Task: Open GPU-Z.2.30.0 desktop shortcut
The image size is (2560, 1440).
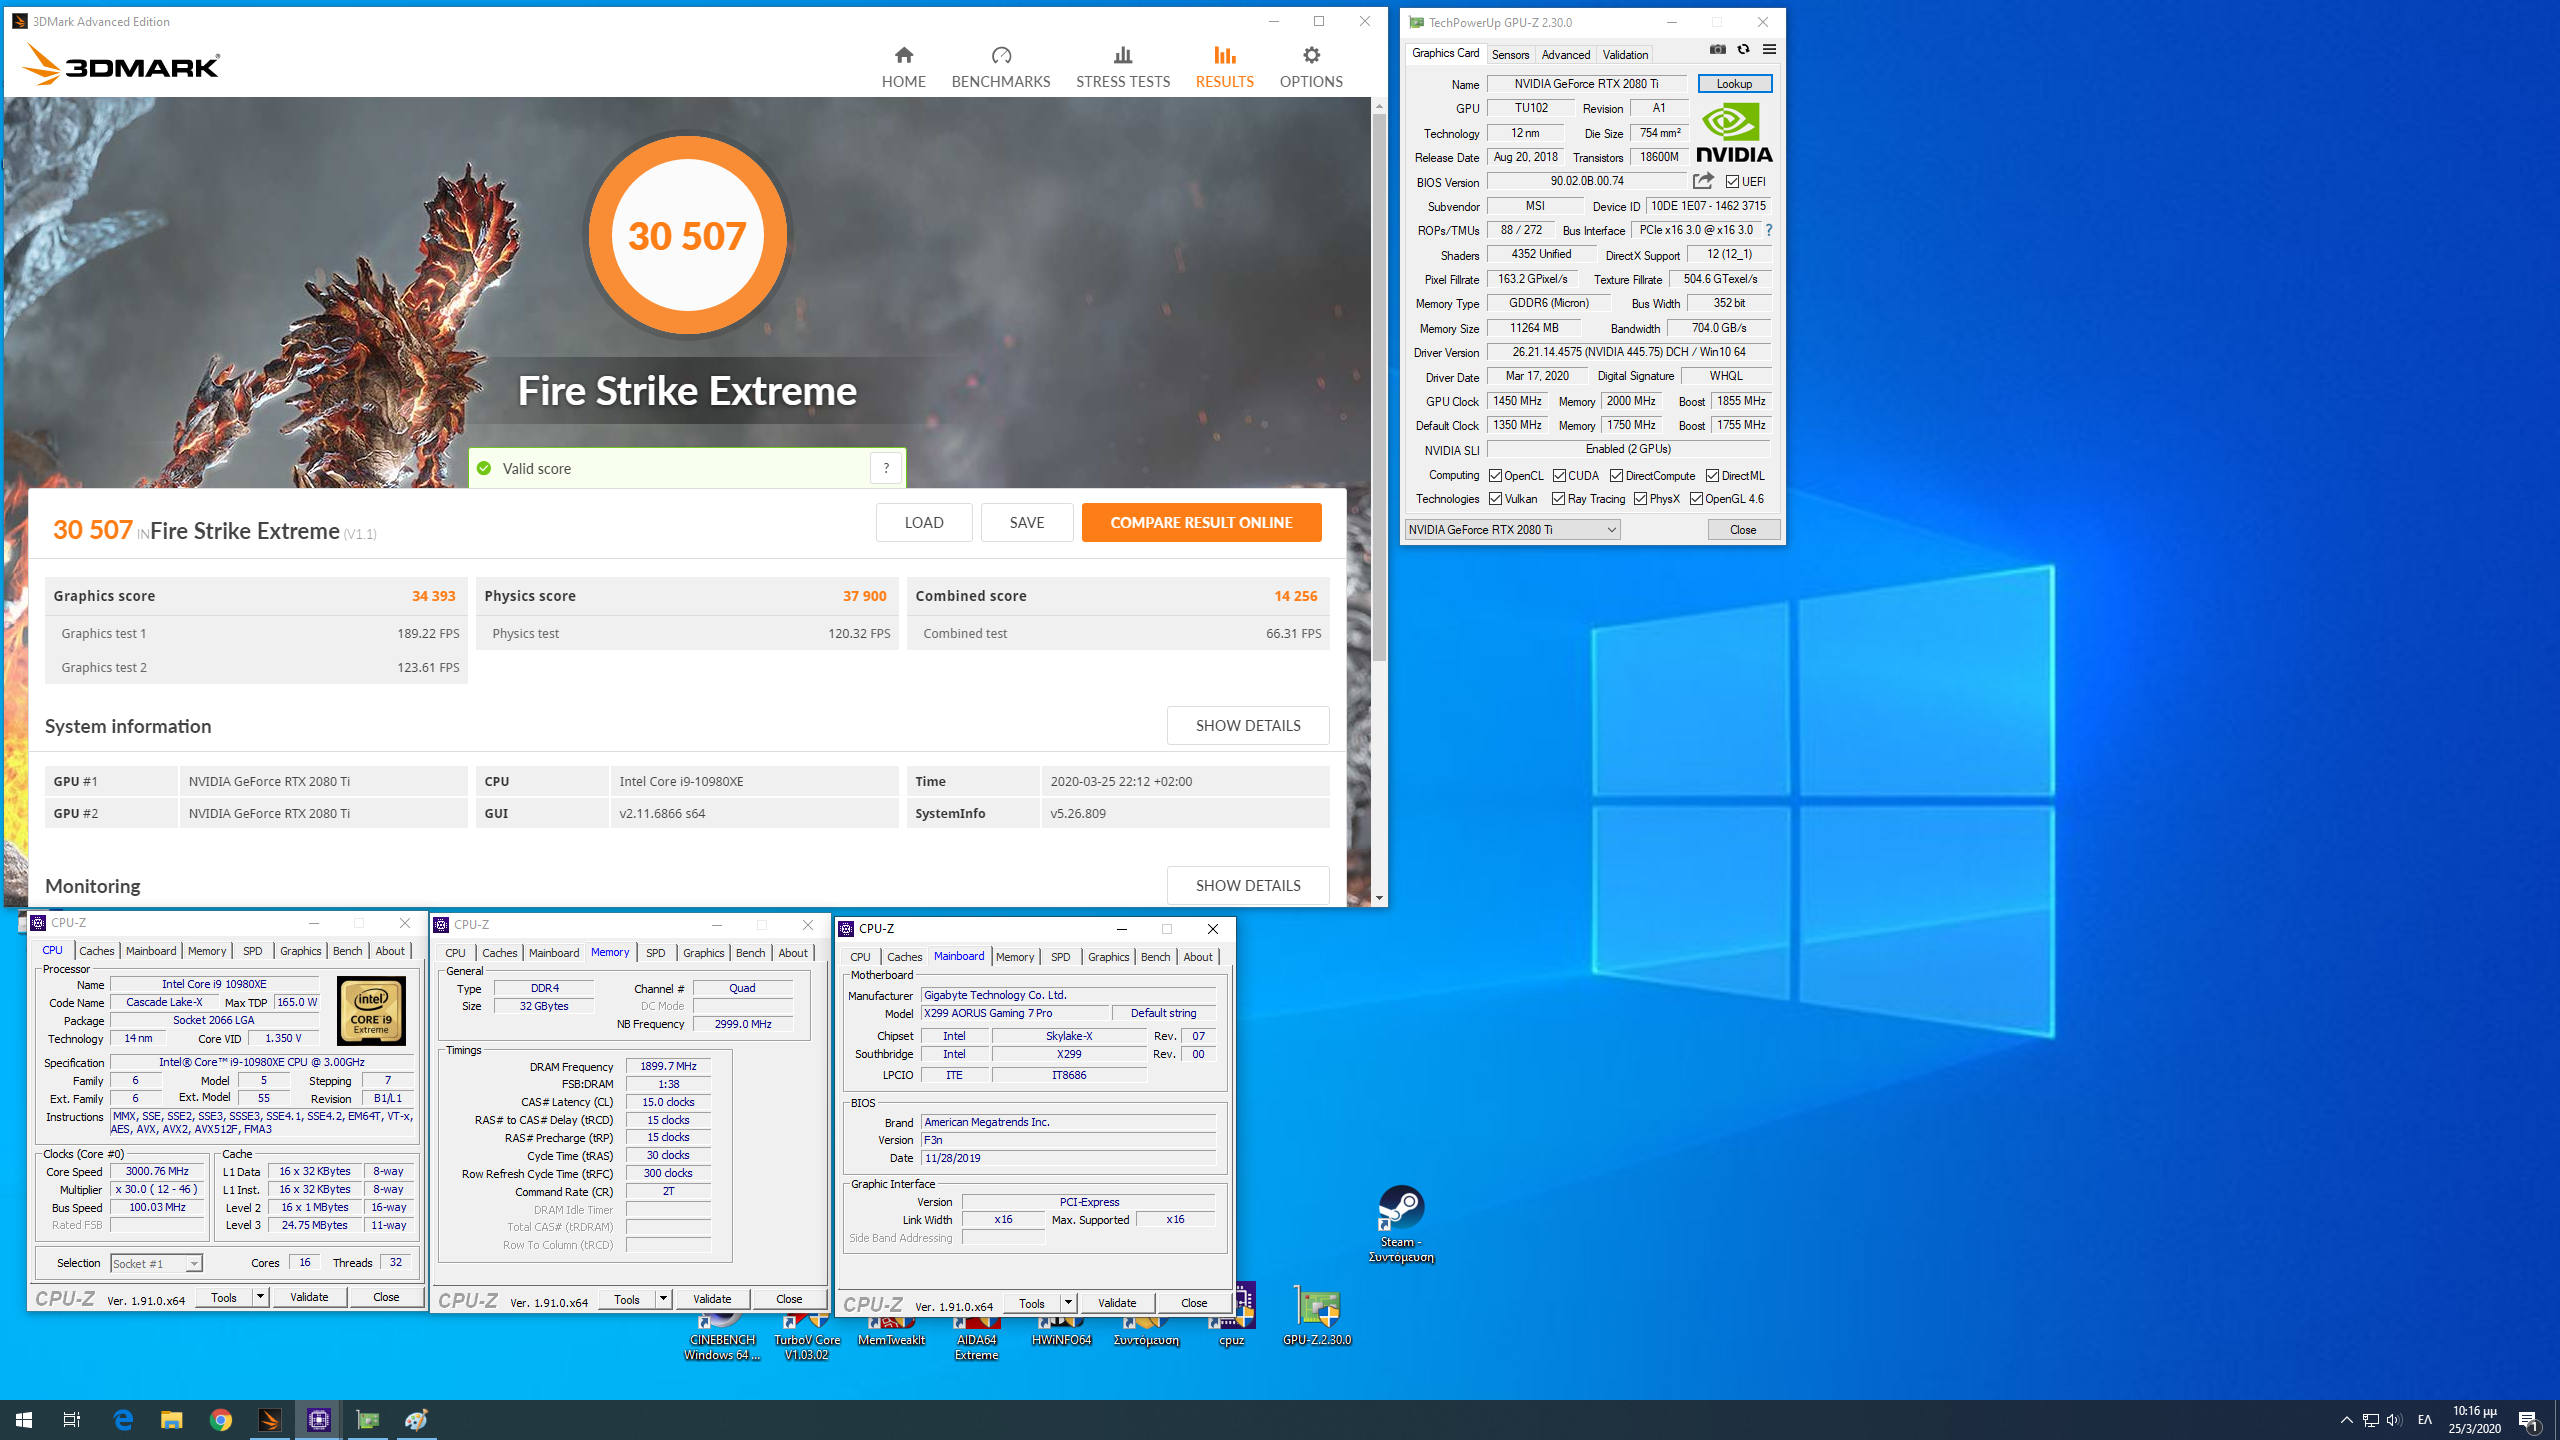Action: pos(1317,1315)
